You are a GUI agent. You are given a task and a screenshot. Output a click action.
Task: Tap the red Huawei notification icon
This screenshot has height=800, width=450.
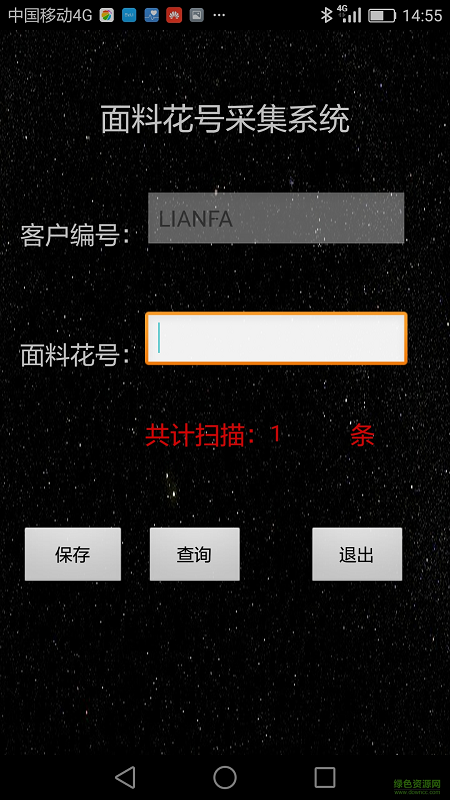(x=174, y=15)
